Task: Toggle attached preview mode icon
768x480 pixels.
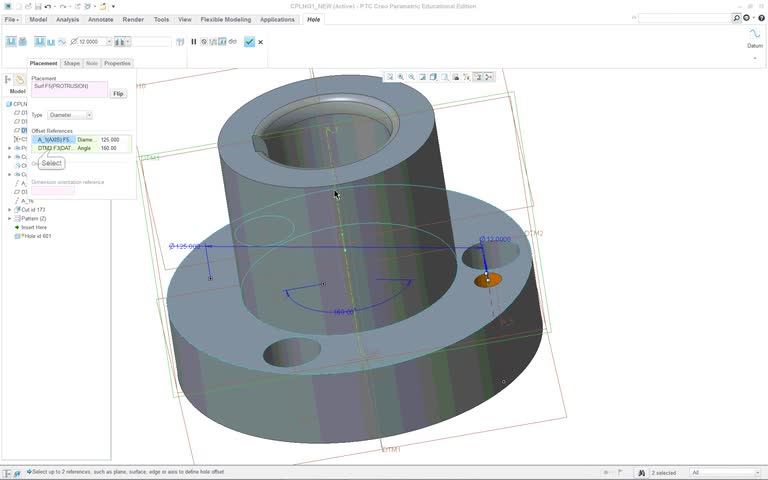Action: point(222,42)
